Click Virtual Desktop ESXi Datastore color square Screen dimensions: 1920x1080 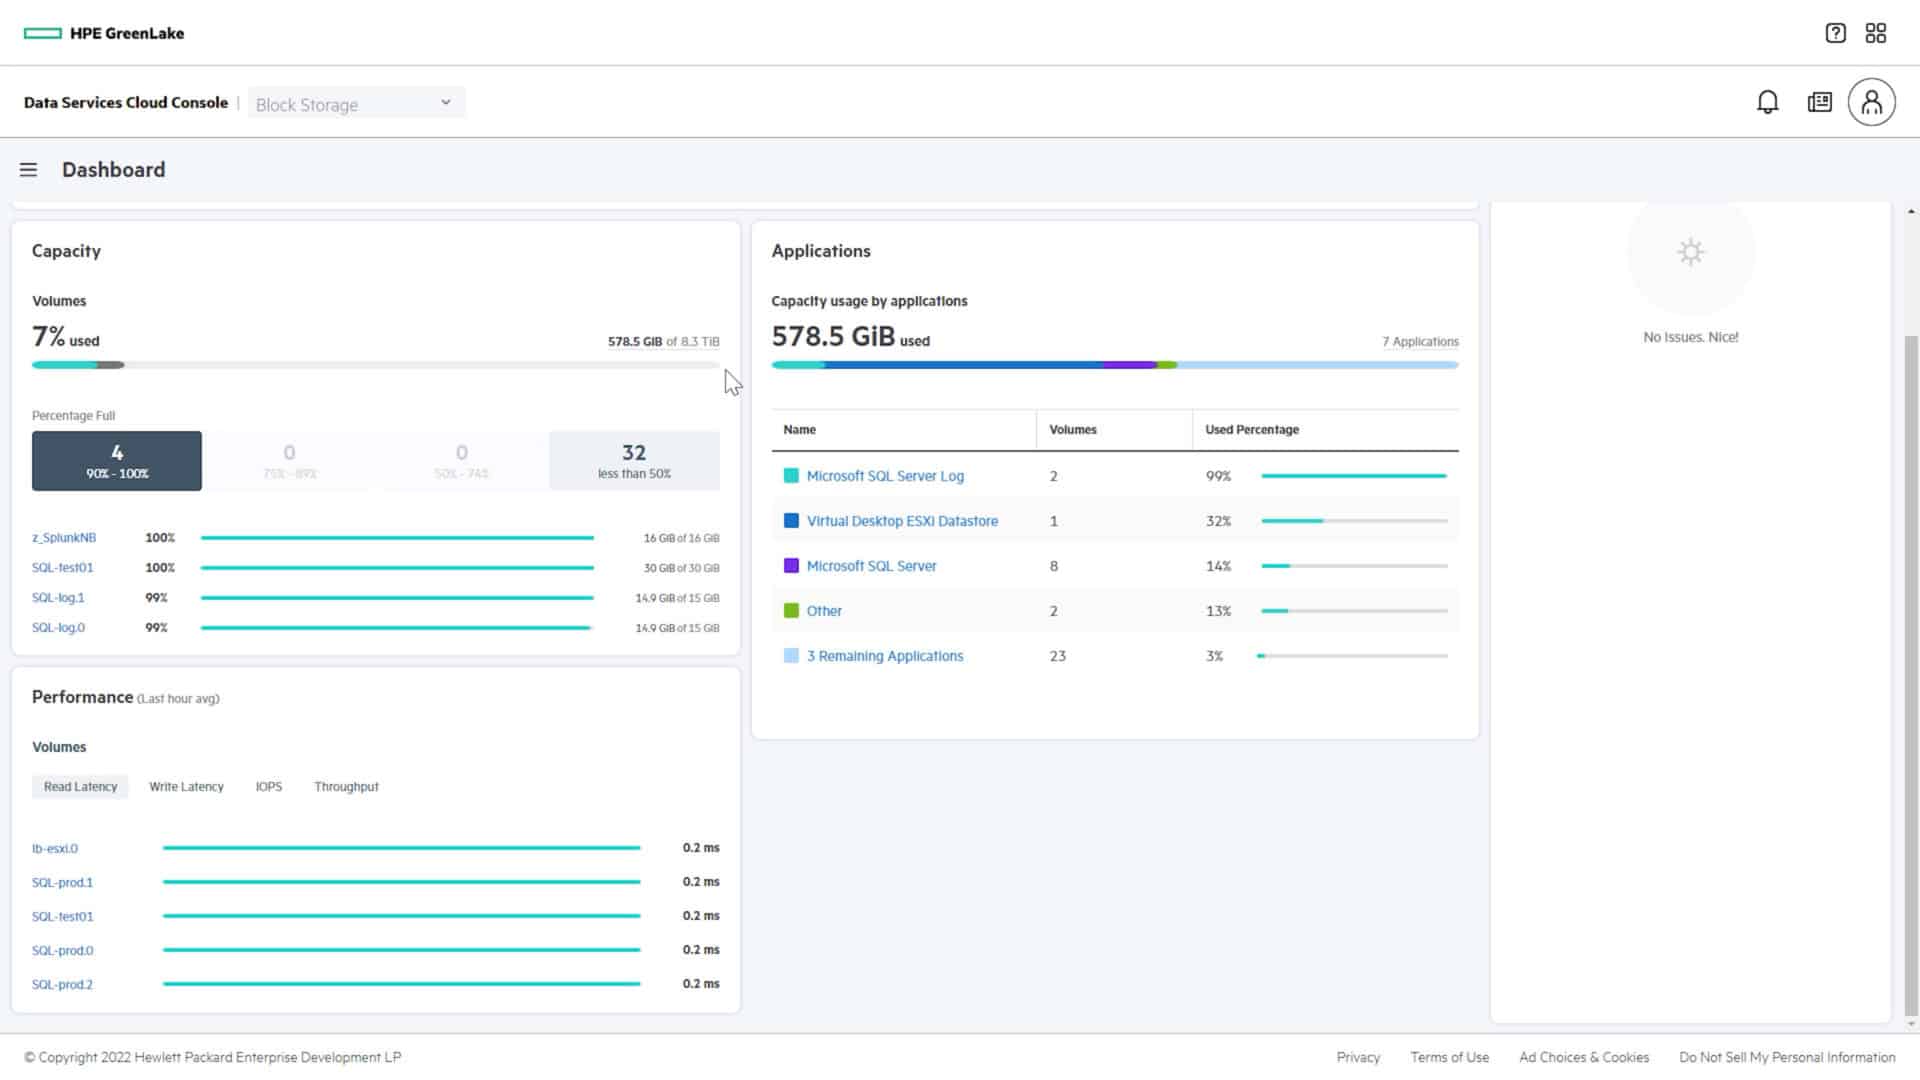coord(791,521)
